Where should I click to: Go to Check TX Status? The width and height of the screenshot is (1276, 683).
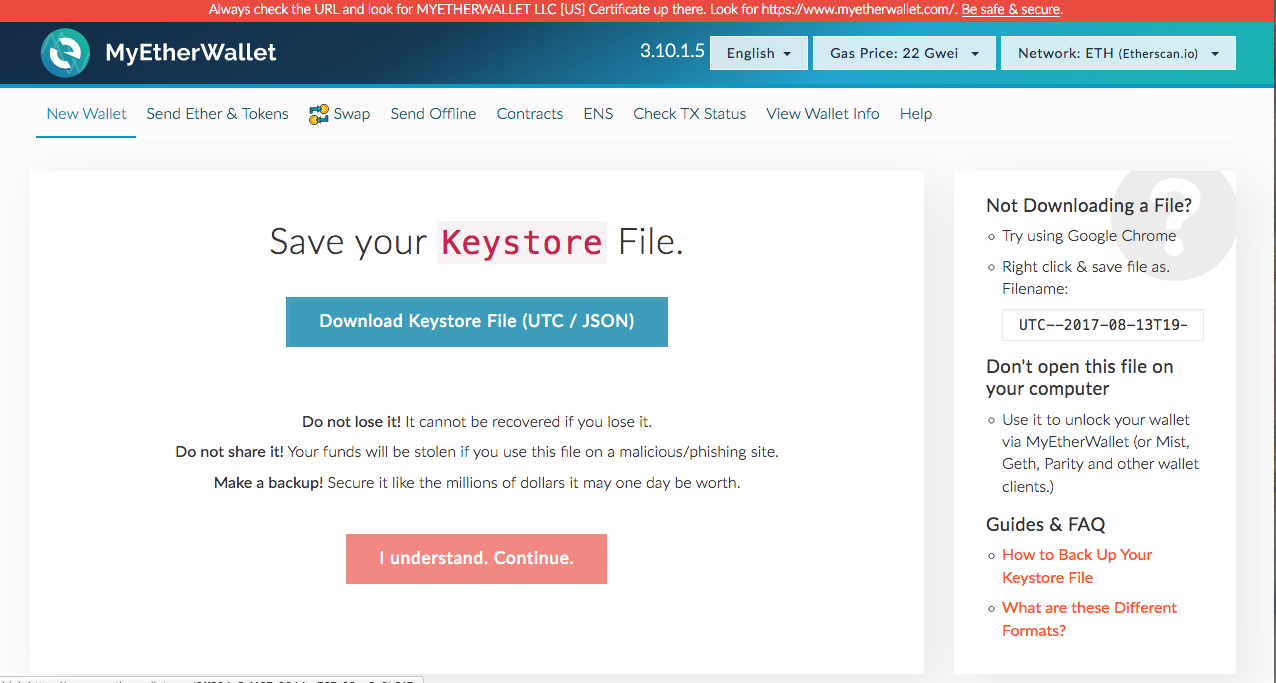[x=690, y=114]
